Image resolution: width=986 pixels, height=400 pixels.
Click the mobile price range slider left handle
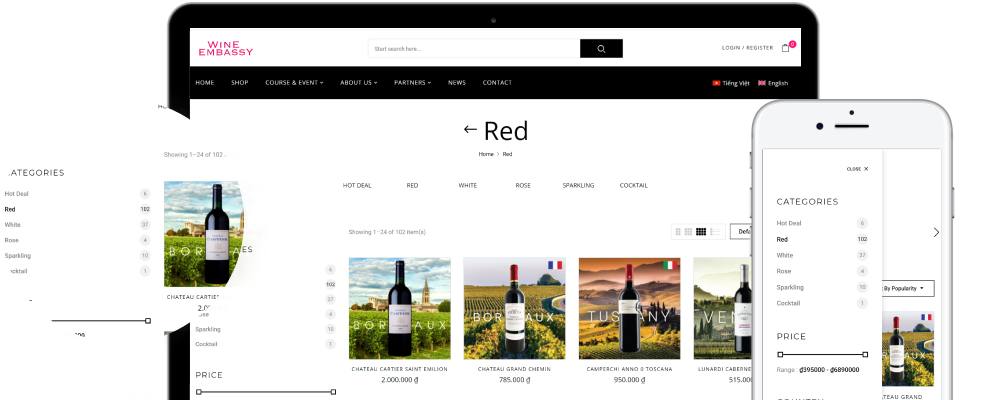click(x=780, y=355)
